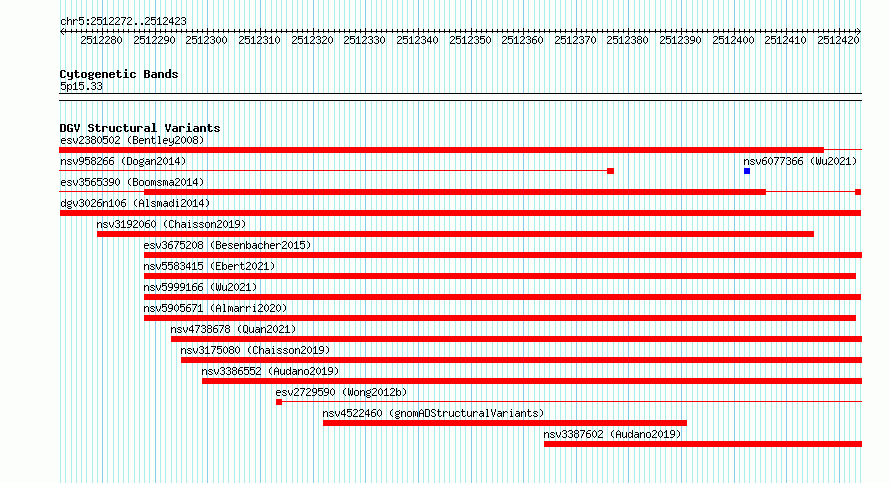This screenshot has height=483, width=890.
Task: Click the nsv5999166 (Wu2021) label
Action: (200, 287)
